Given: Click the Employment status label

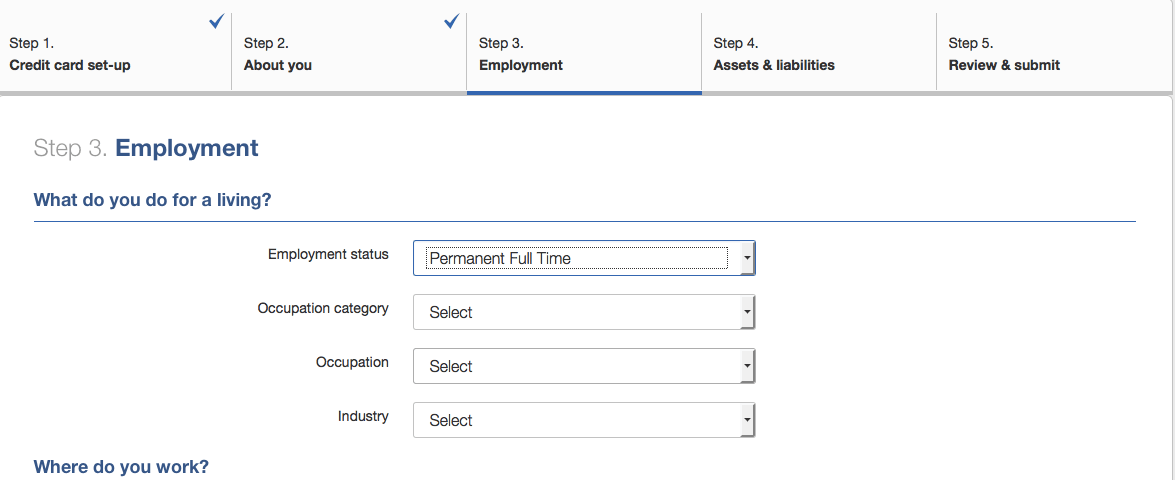Looking at the screenshot, I should point(328,255).
